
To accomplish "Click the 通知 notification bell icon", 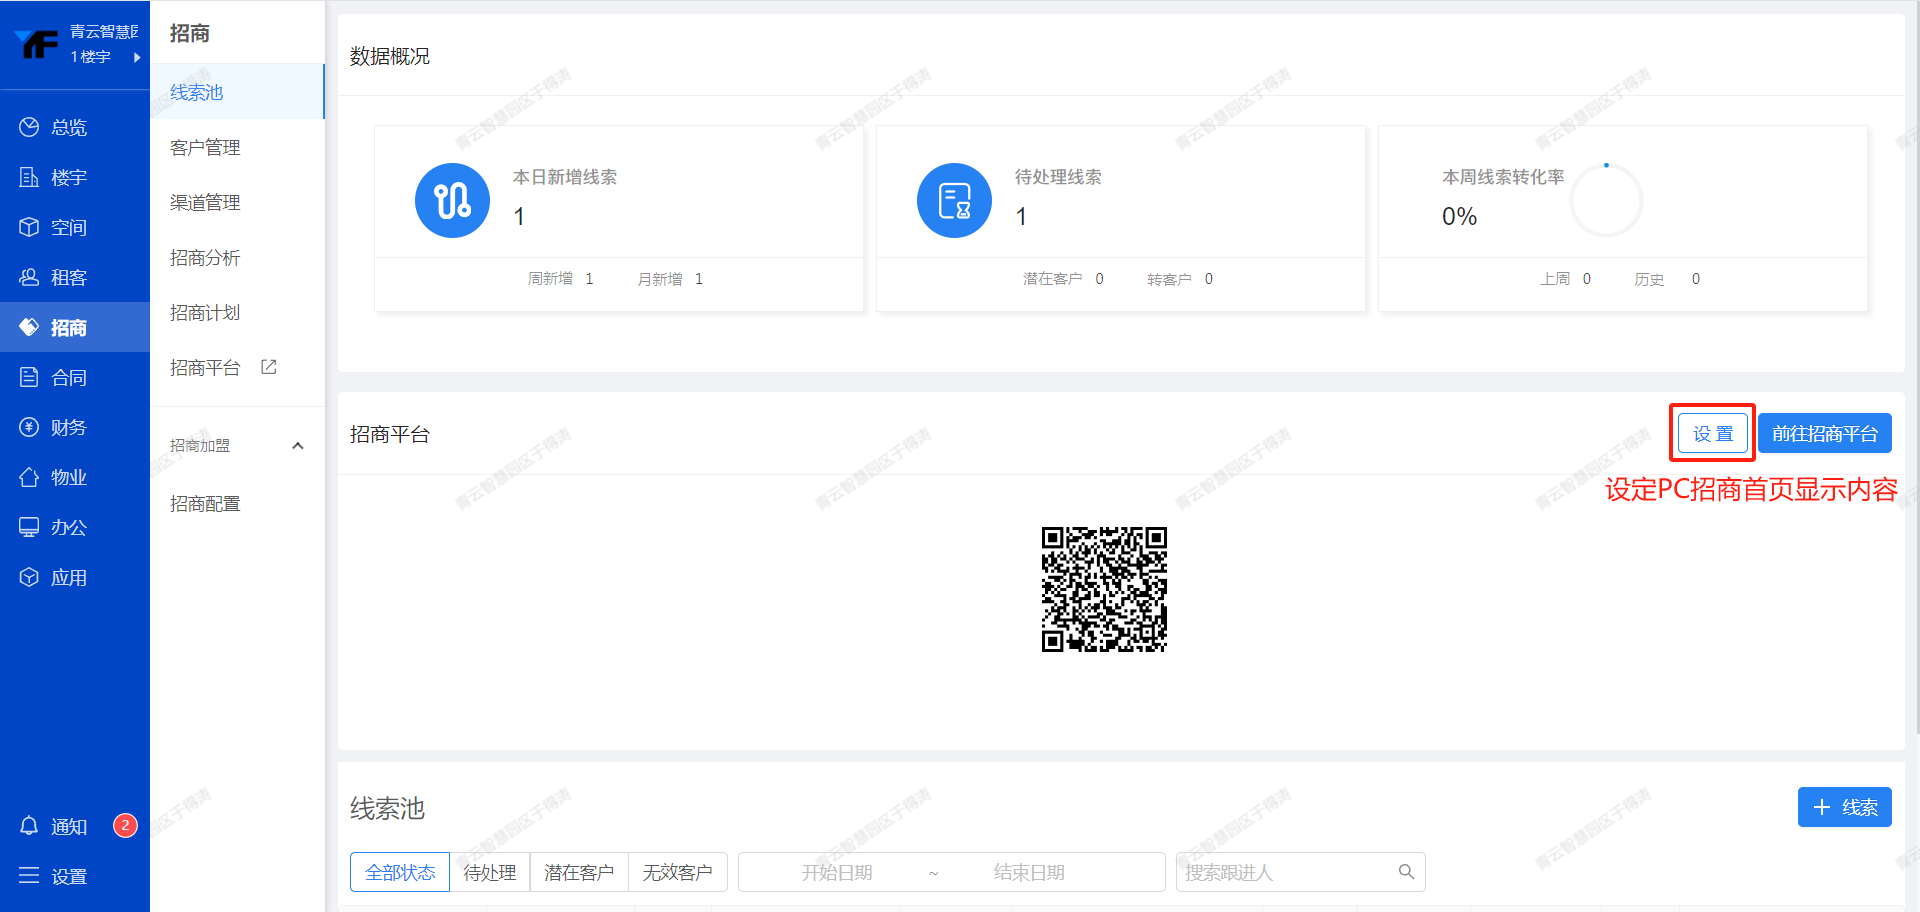I will point(29,826).
